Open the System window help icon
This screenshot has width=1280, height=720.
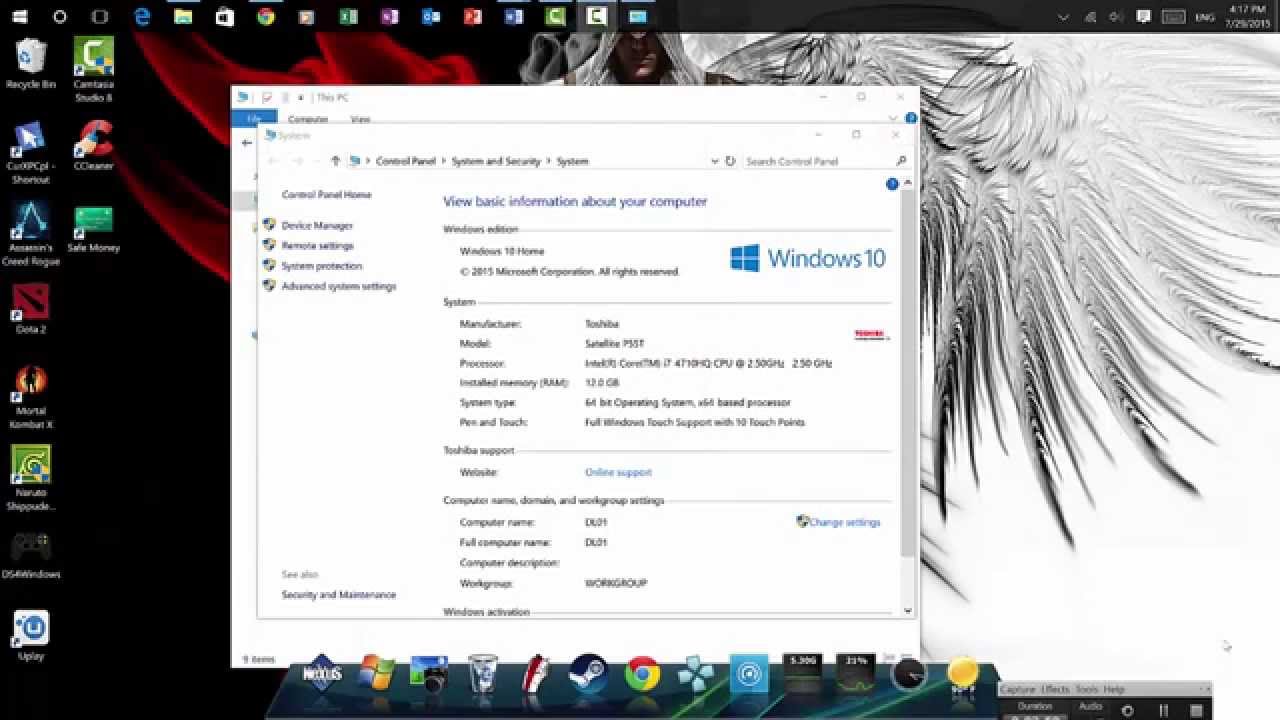point(892,184)
